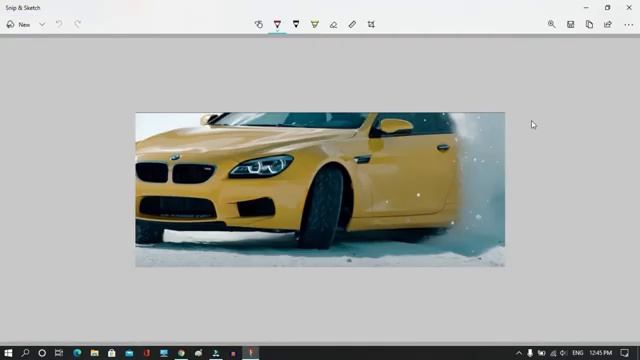Save the snip with Save icon

[x=571, y=24]
